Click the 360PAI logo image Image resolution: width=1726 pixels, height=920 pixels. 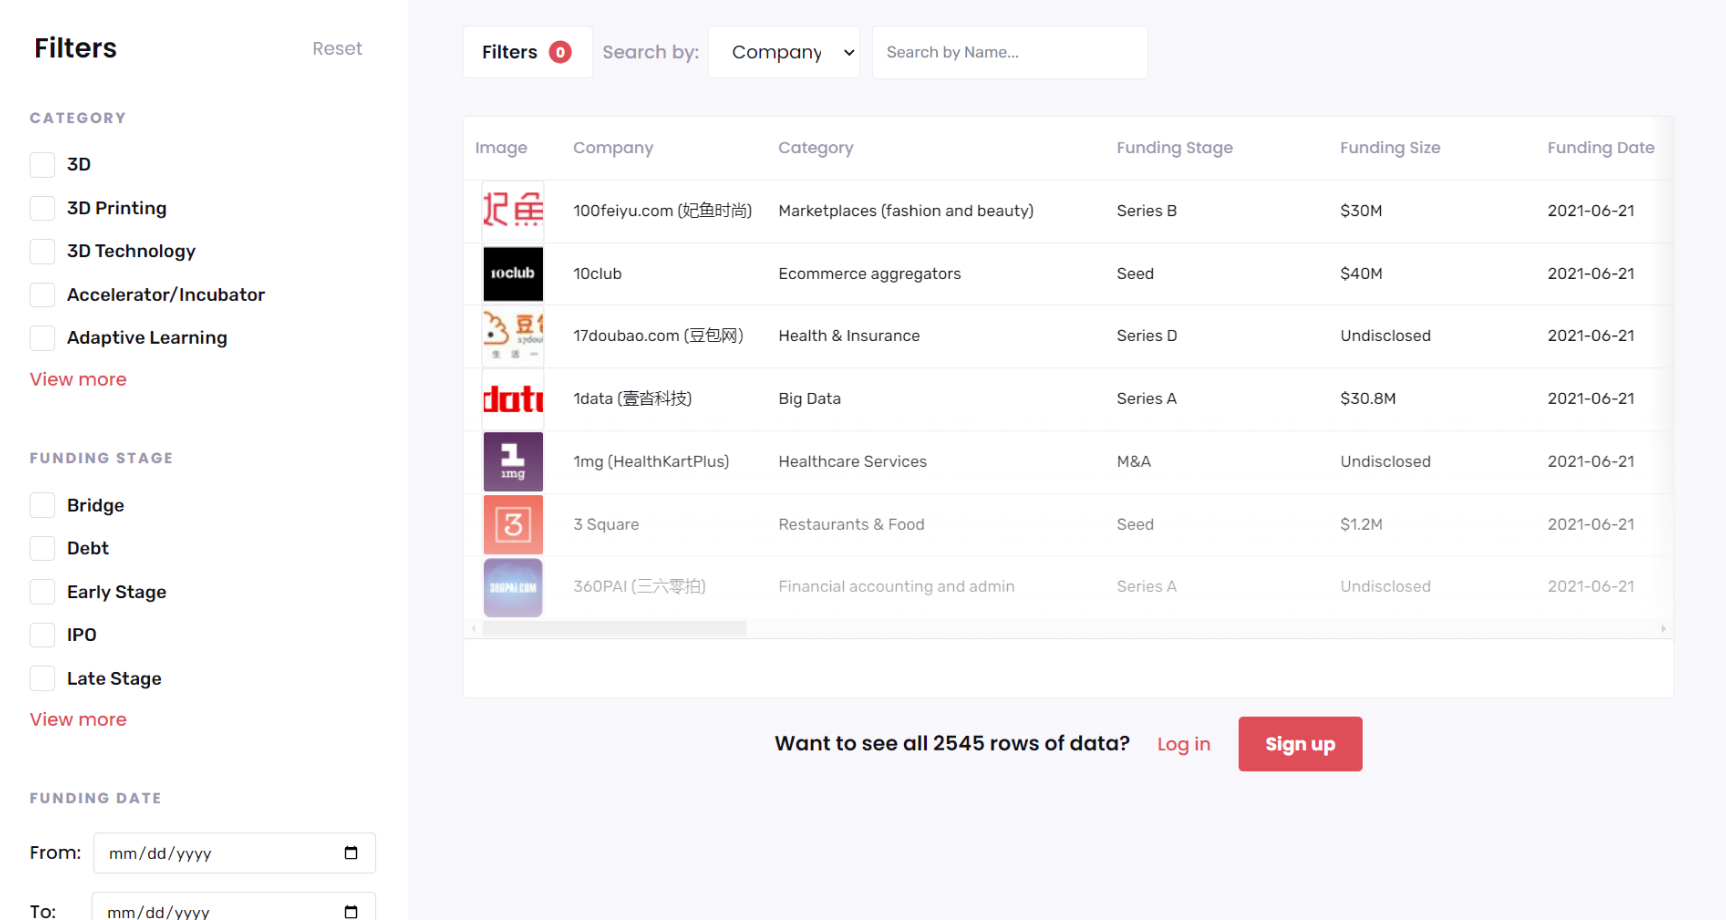click(x=512, y=587)
